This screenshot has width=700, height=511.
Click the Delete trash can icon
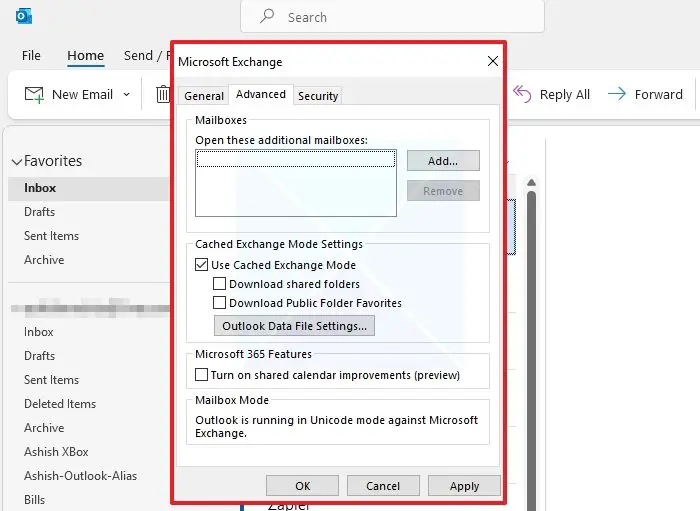click(163, 94)
